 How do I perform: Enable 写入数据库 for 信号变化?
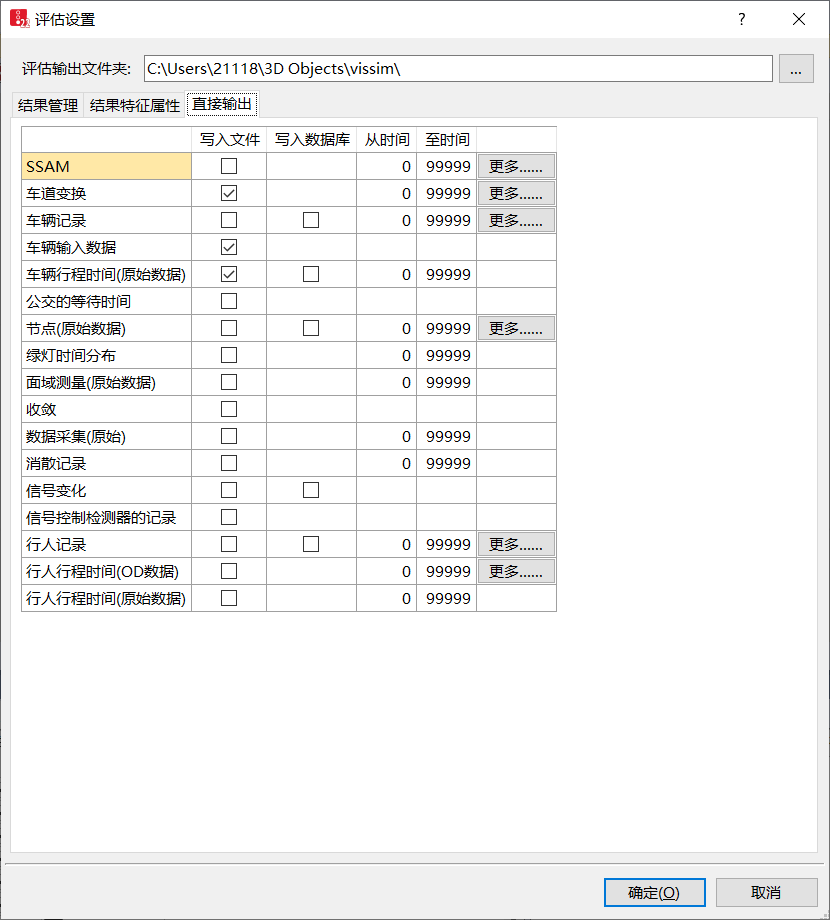(x=311, y=490)
